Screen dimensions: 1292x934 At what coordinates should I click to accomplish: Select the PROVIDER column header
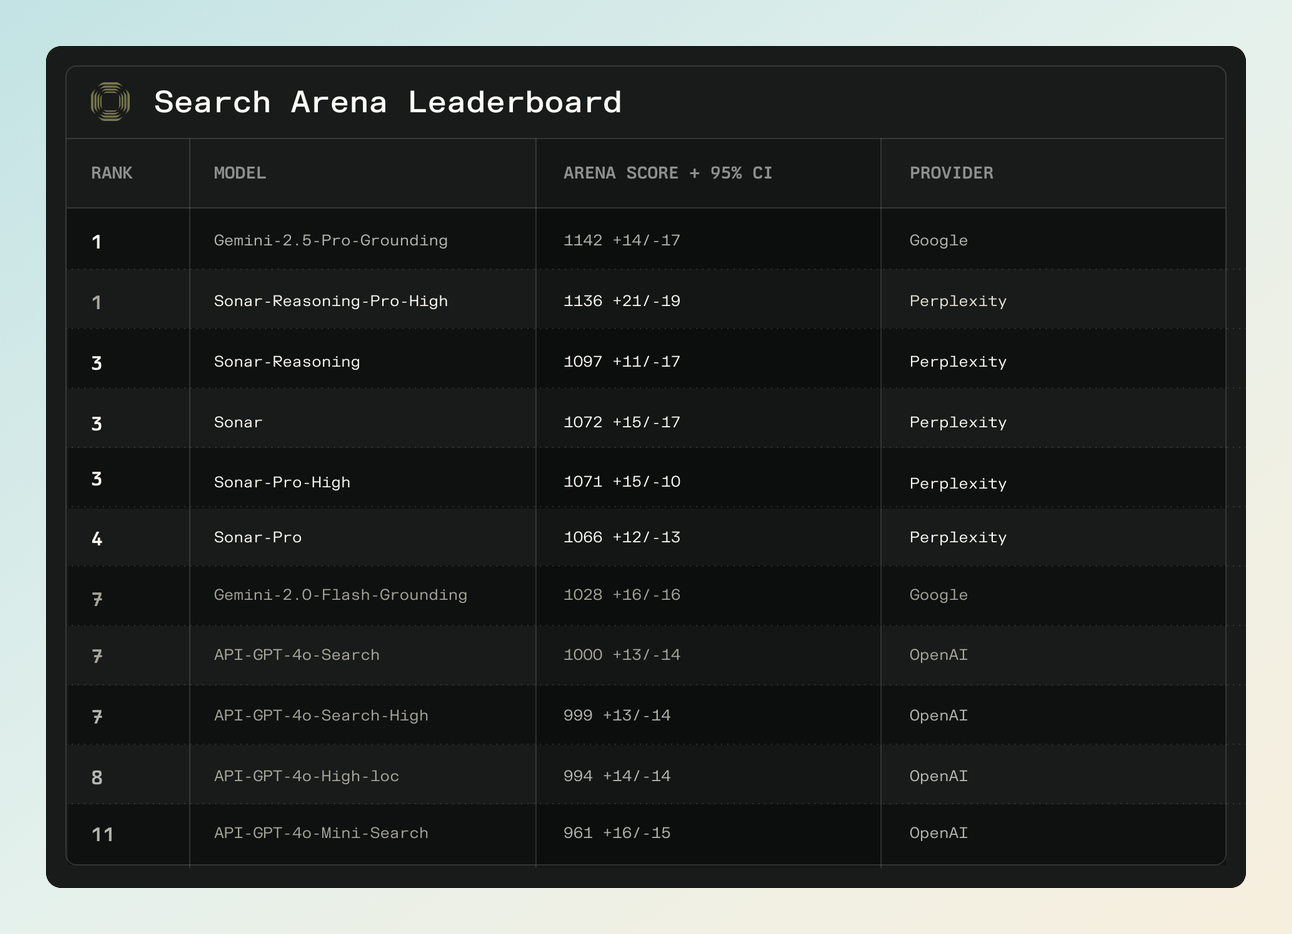(x=951, y=173)
